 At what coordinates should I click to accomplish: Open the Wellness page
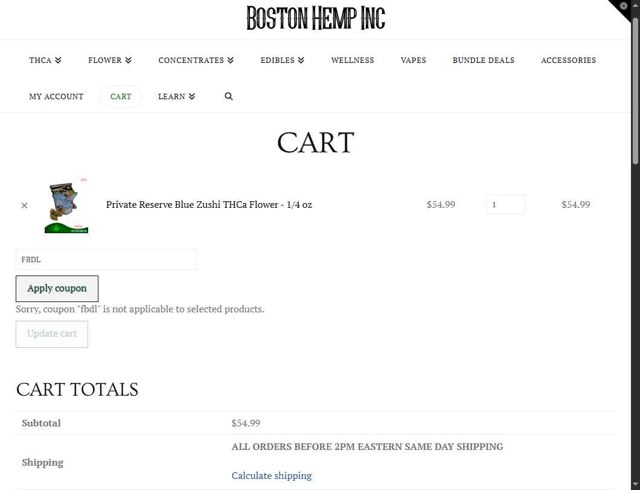click(353, 60)
